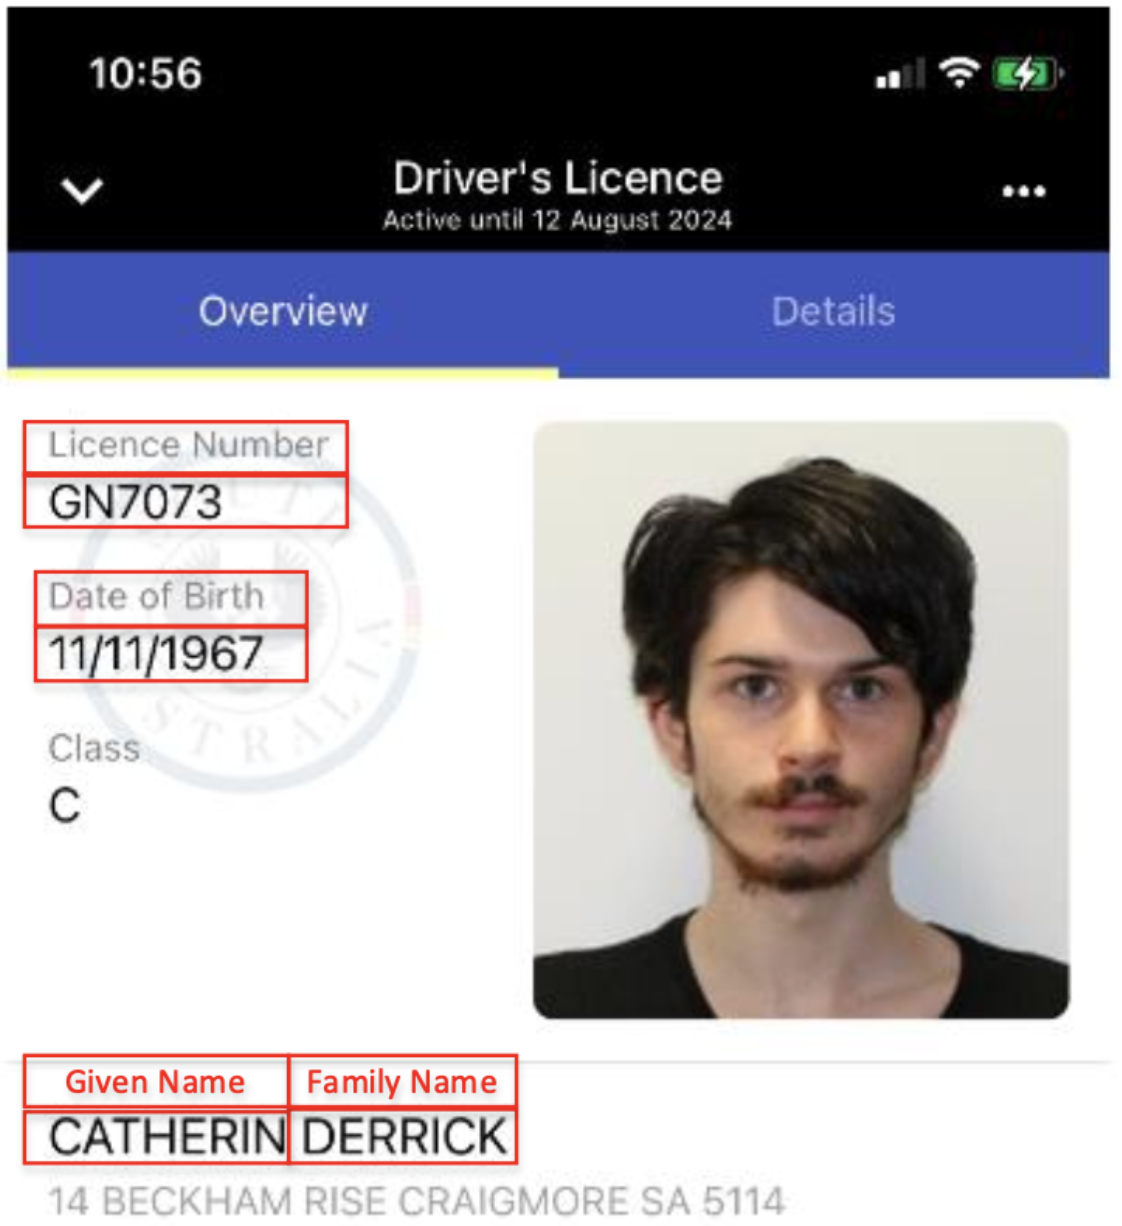Tap the 10:56 clock in status bar
The height and width of the screenshot is (1226, 1122).
point(146,74)
